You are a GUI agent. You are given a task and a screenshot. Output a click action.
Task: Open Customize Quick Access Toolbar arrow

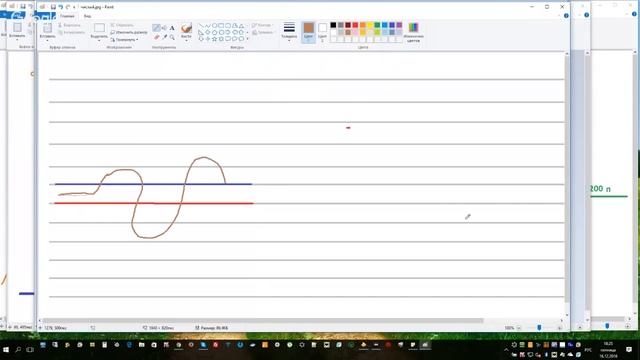[x=74, y=7]
